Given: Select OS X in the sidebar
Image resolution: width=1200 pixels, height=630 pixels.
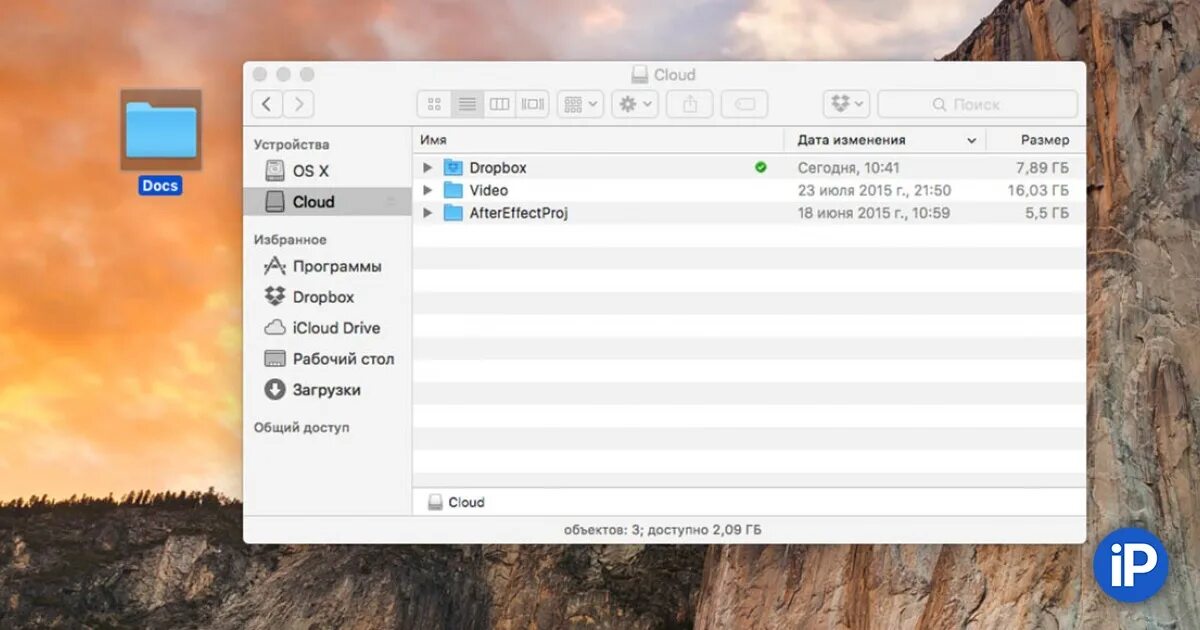Looking at the screenshot, I should pos(328,171).
